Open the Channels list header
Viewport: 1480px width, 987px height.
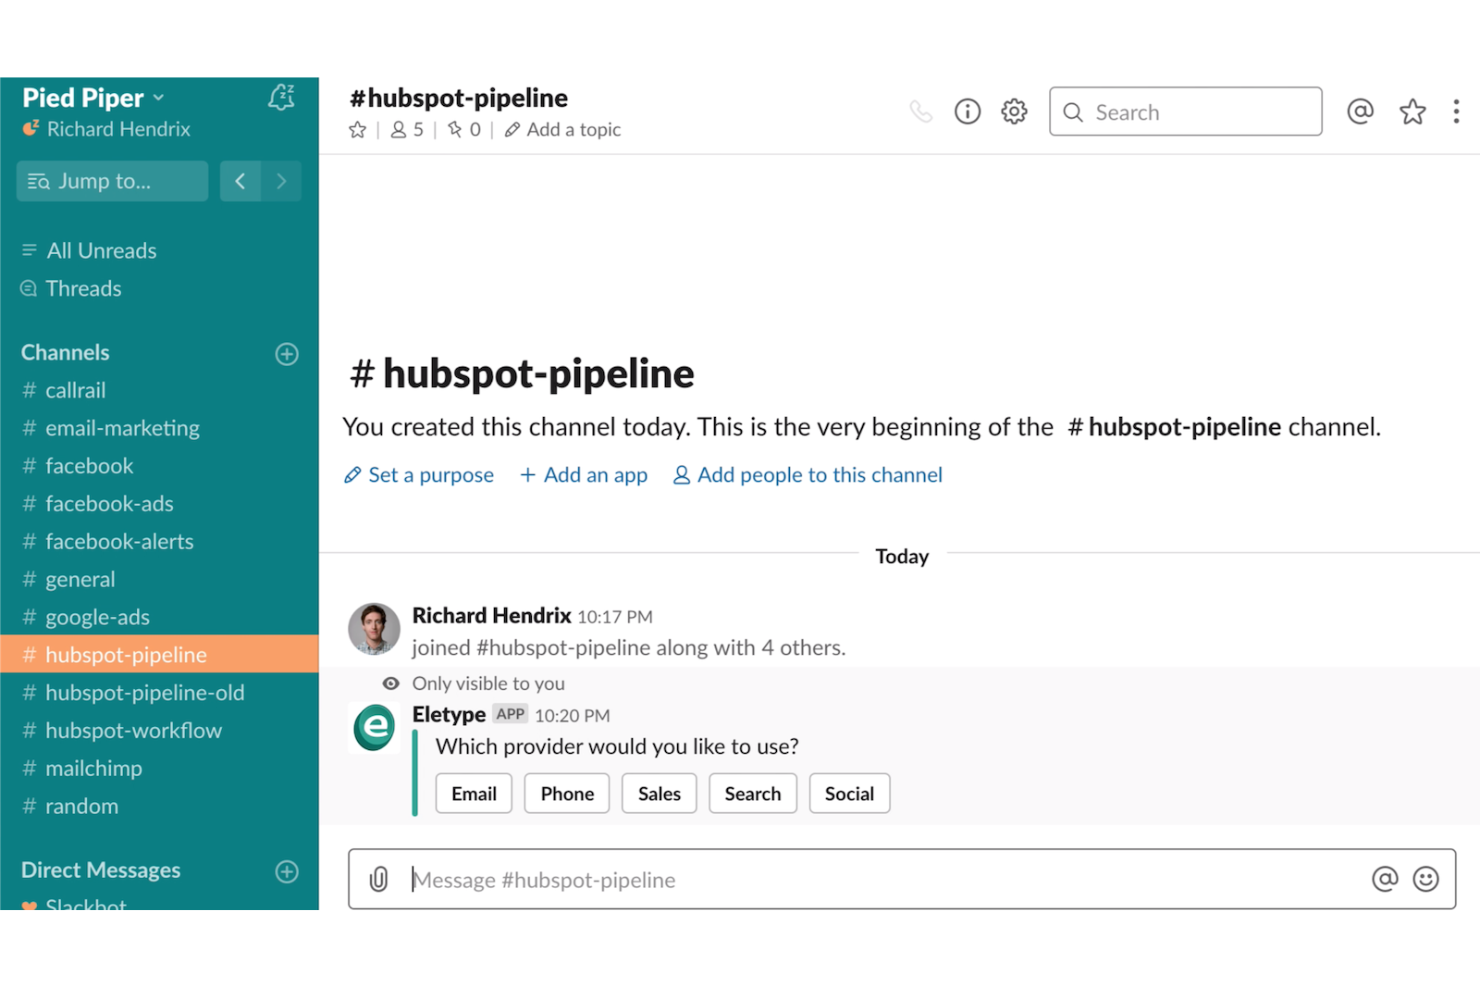tap(65, 353)
